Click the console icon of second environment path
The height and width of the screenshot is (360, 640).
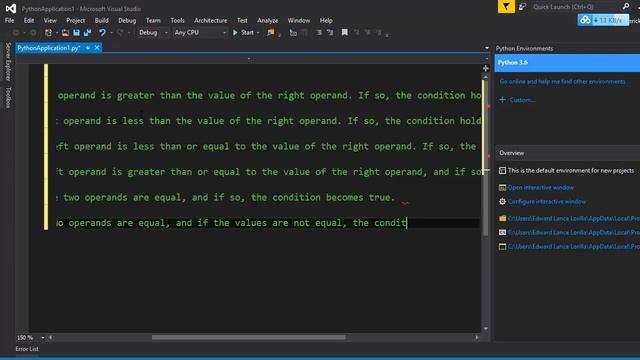pos(502,232)
